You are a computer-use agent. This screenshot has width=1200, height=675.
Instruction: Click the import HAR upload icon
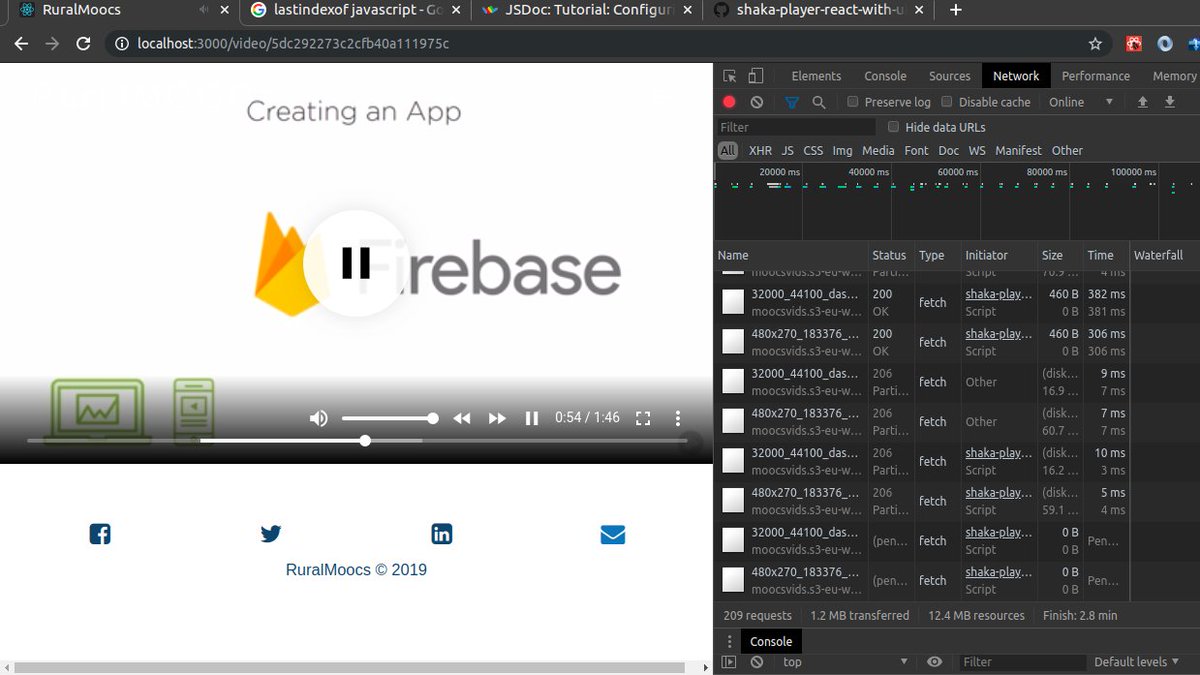(x=1143, y=102)
